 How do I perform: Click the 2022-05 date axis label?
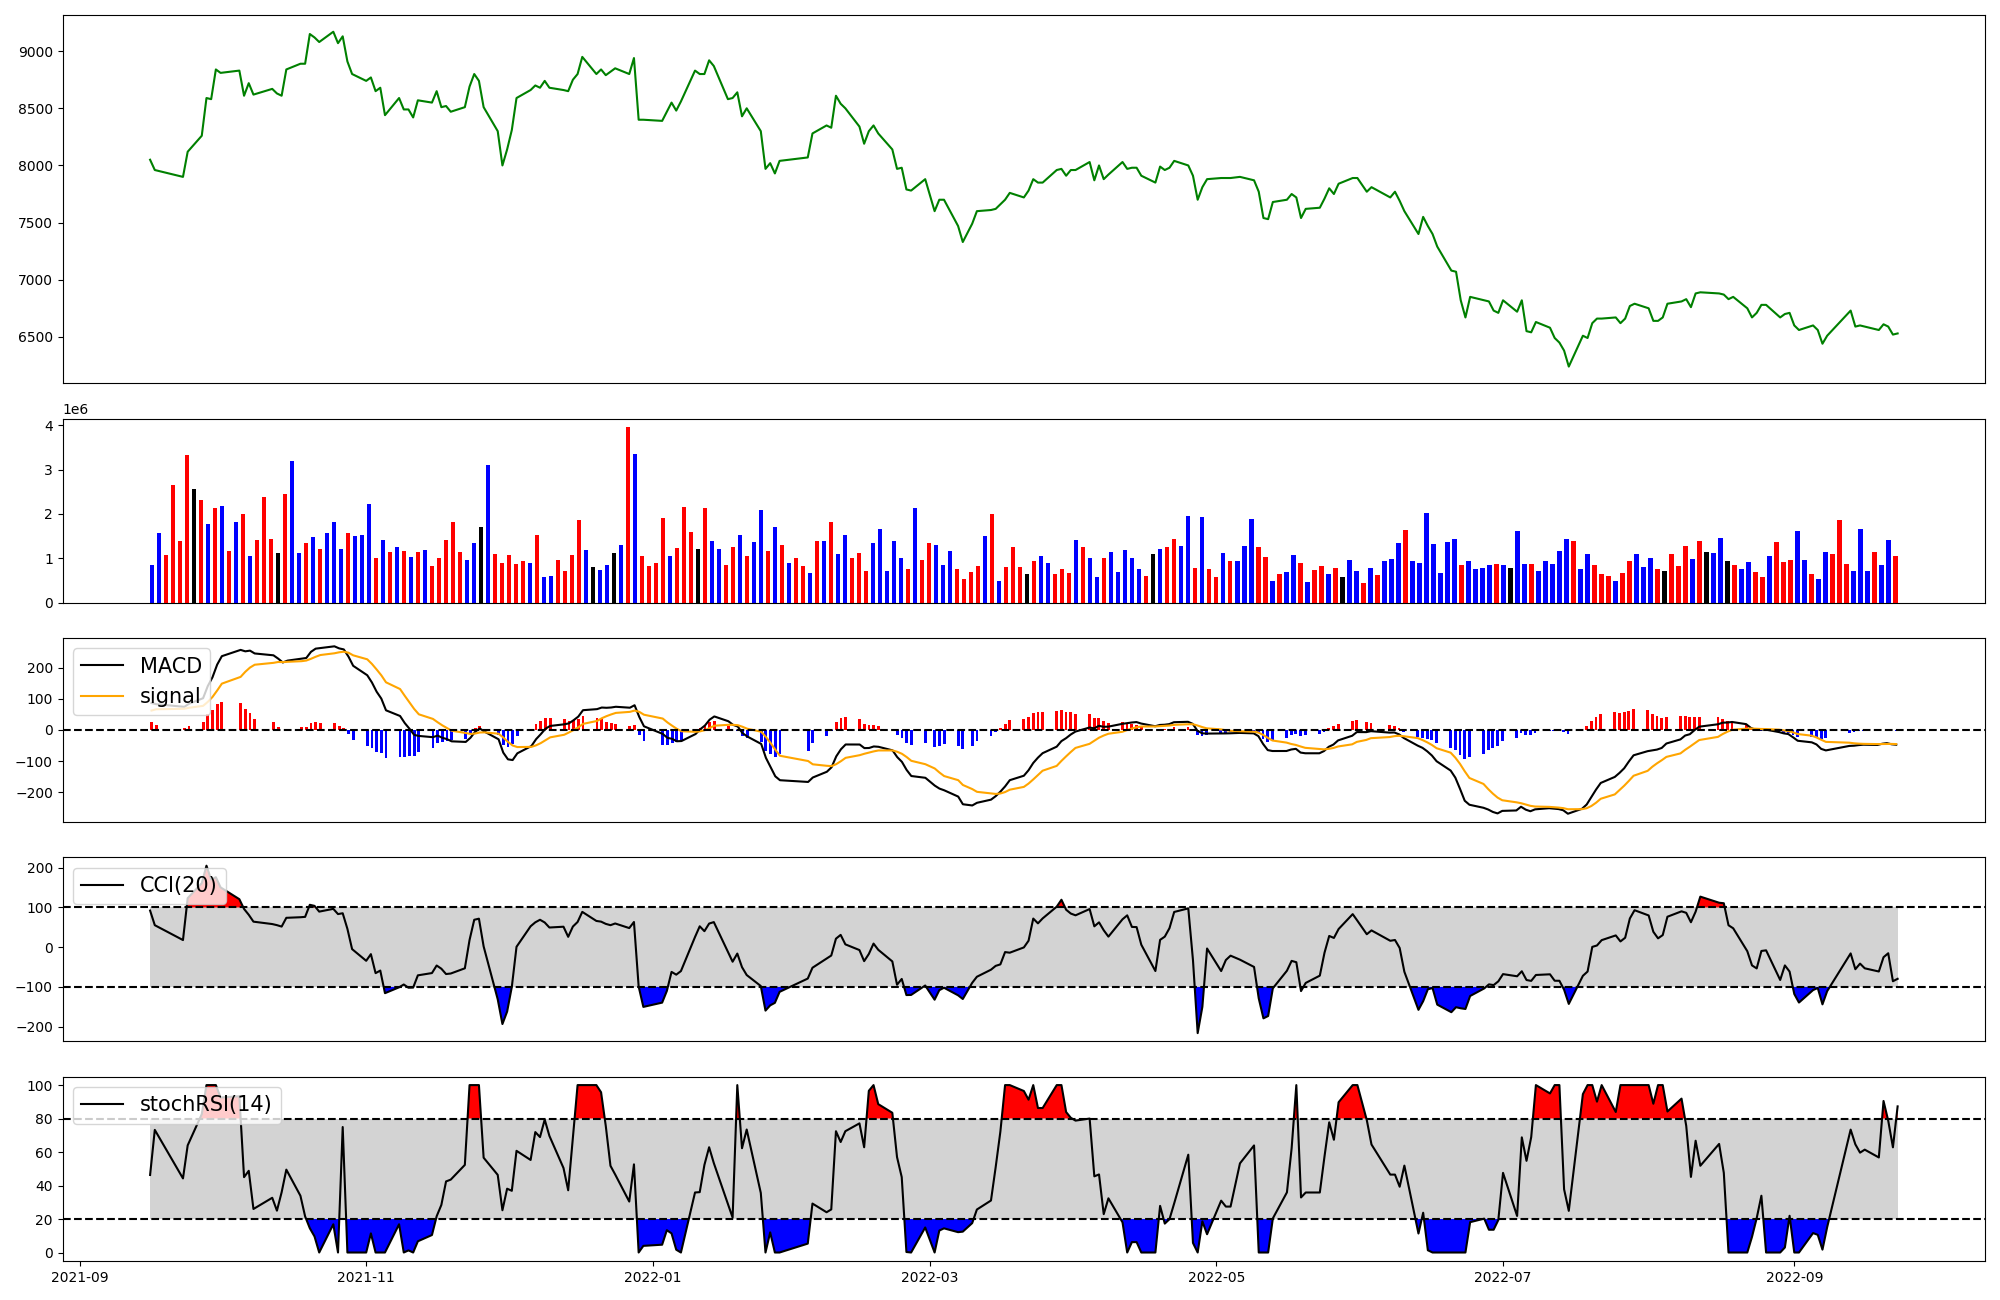pos(1217,1276)
